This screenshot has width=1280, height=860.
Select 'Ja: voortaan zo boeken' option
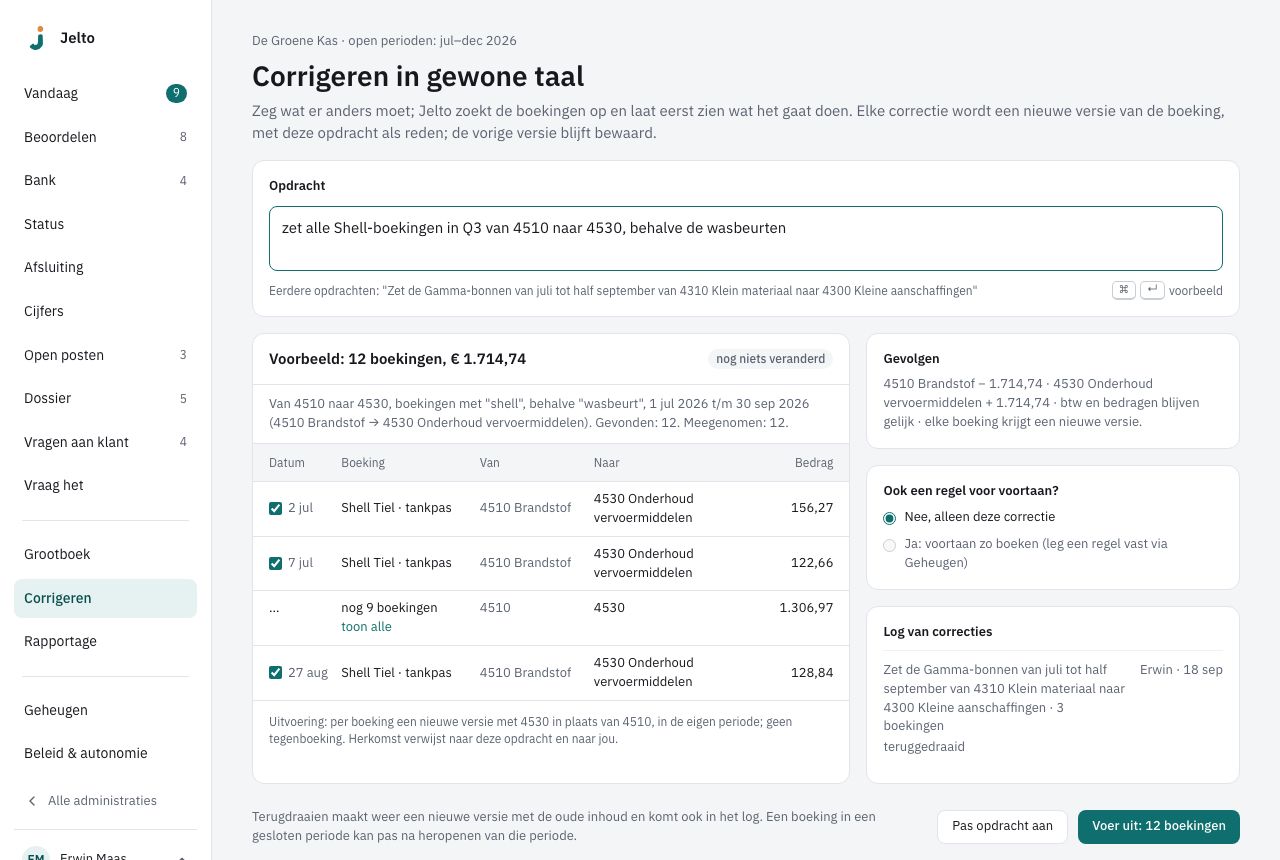[x=890, y=545]
